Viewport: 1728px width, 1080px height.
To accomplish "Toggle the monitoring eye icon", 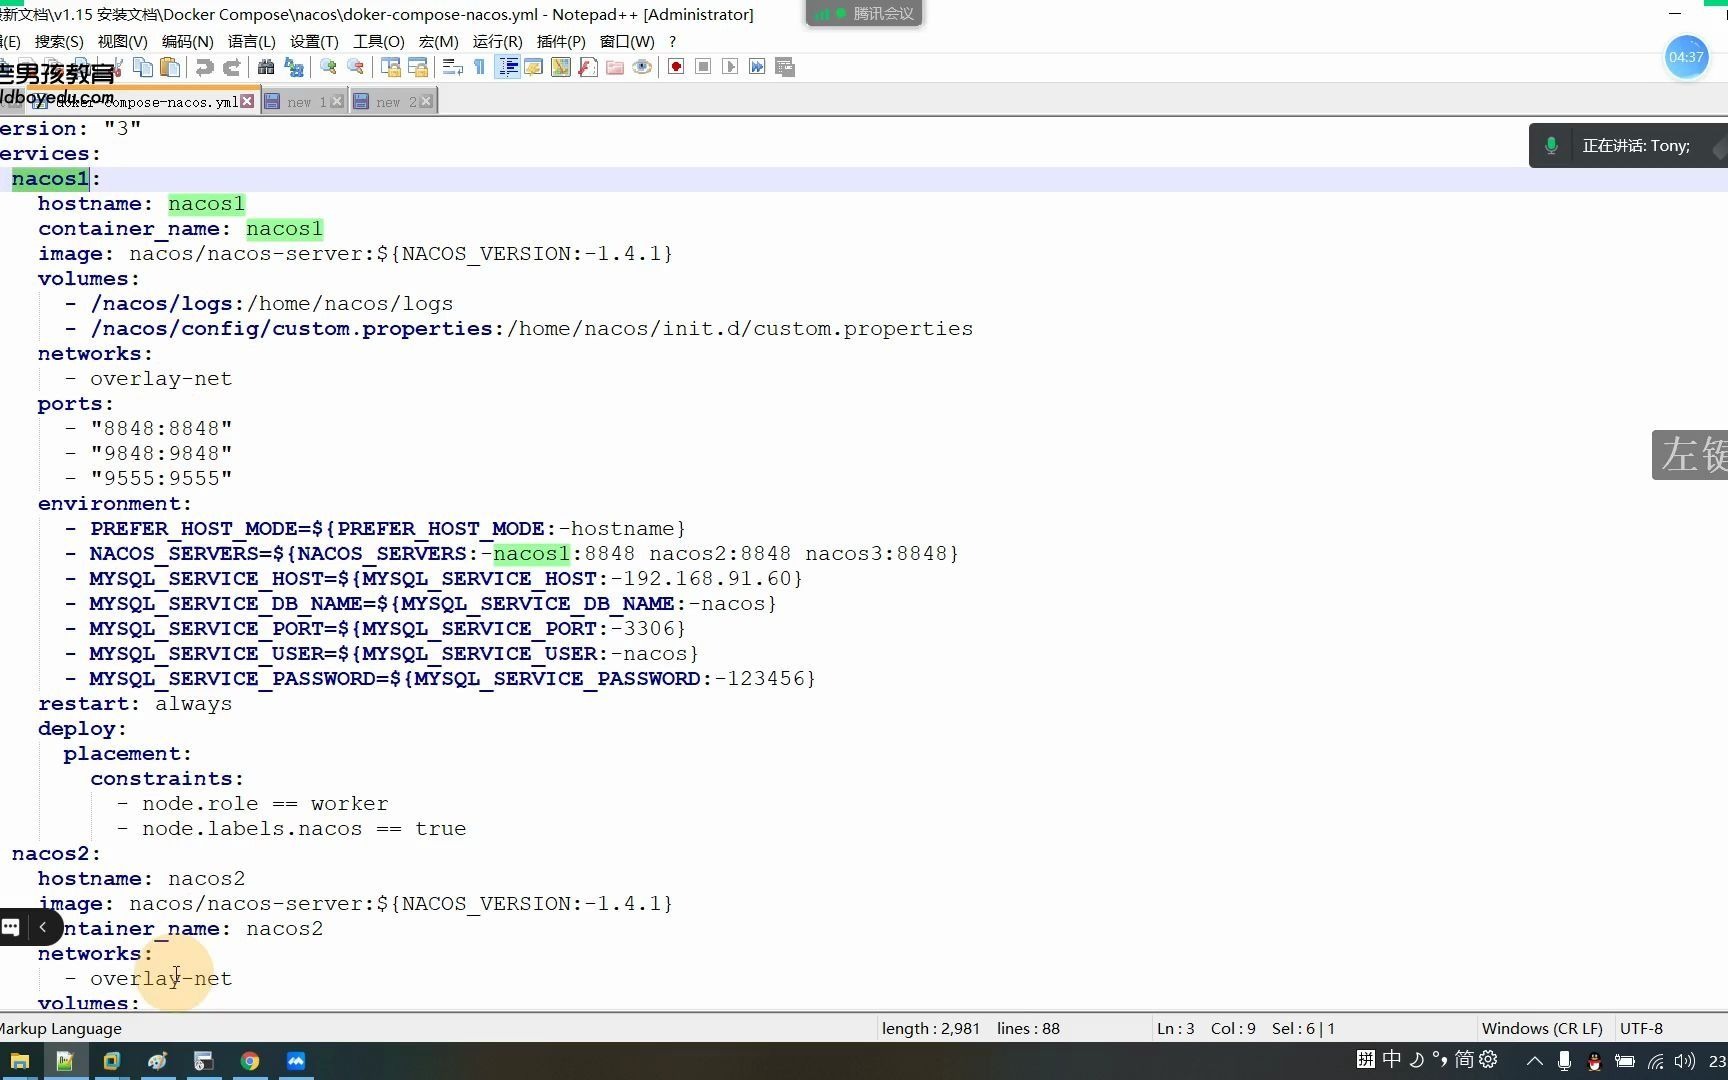I will 642,67.
